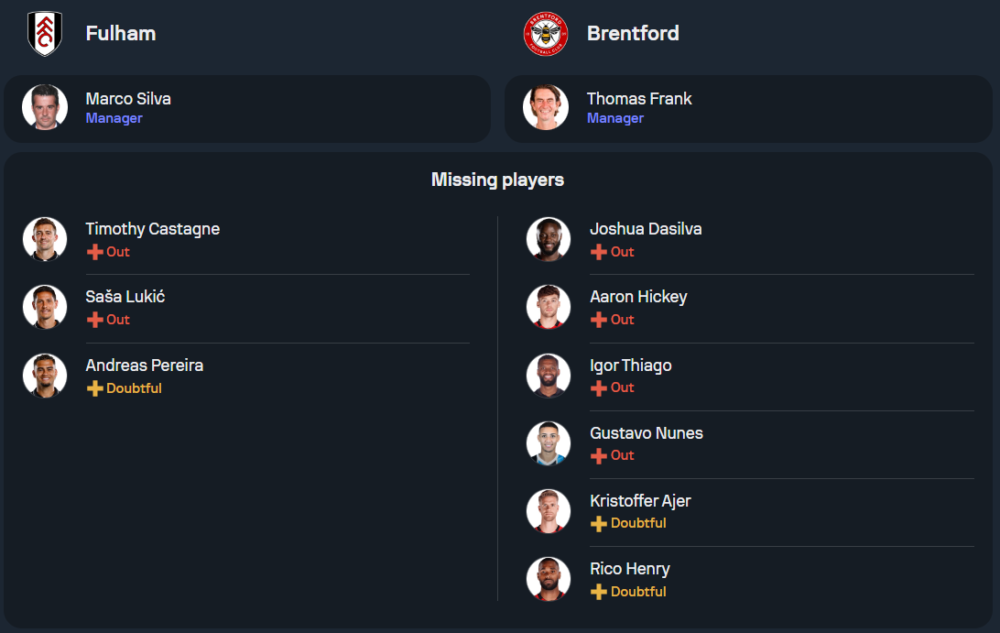1000x633 pixels.
Task: Click the yellow doubtful cross under Rico Henry
Action: pos(599,592)
